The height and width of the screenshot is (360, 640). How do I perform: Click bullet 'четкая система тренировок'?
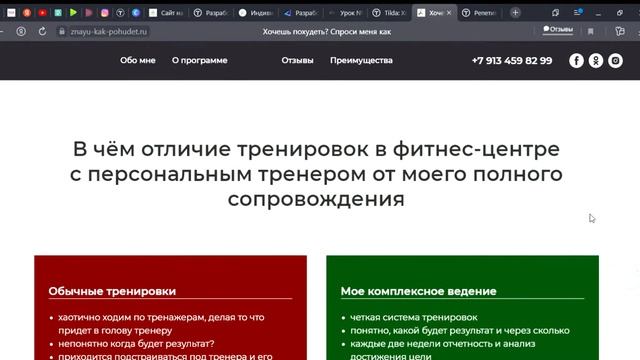(414, 317)
